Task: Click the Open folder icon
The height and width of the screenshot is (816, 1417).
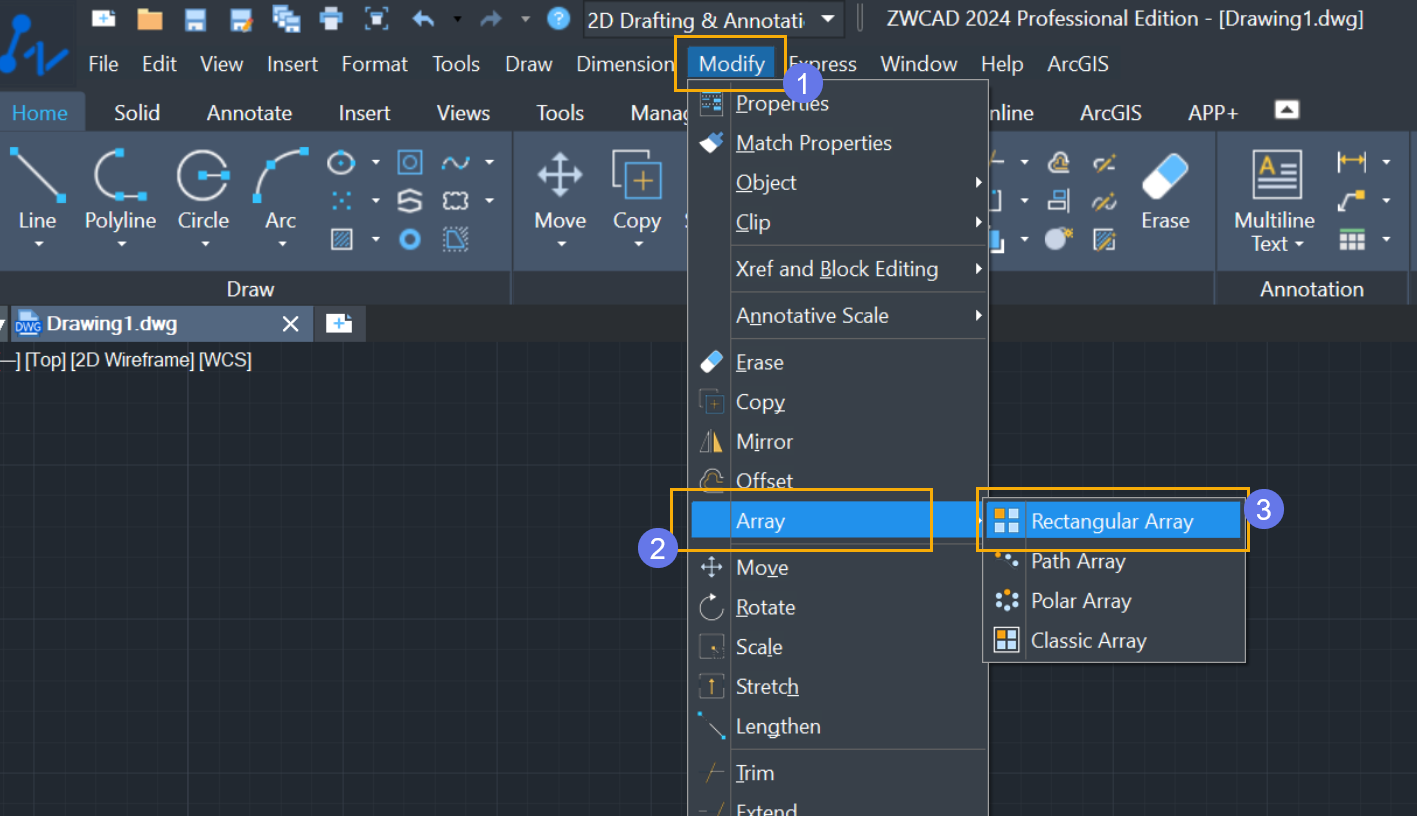Action: (150, 18)
